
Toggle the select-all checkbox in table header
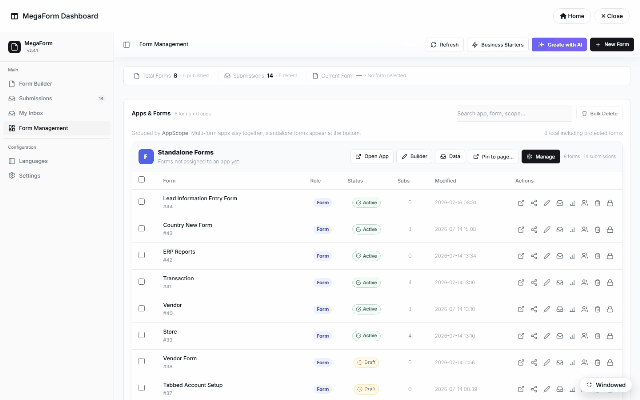(x=142, y=180)
